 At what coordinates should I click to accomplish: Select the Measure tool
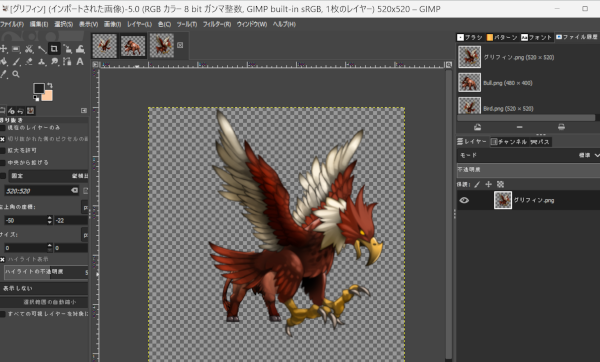42,49
